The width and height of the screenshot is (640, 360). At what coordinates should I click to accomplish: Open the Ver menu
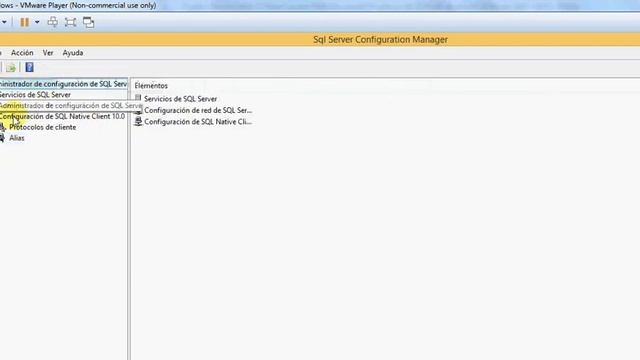[48, 53]
